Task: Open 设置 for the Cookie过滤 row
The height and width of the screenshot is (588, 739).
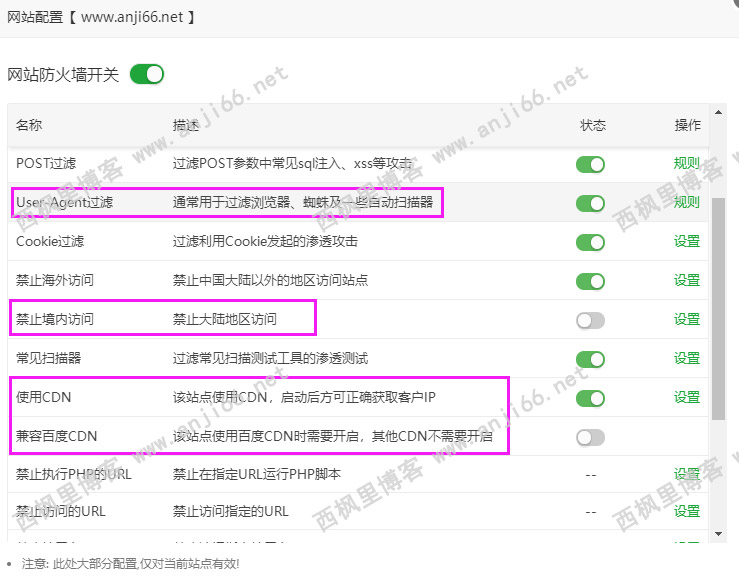Action: pyautogui.click(x=687, y=242)
